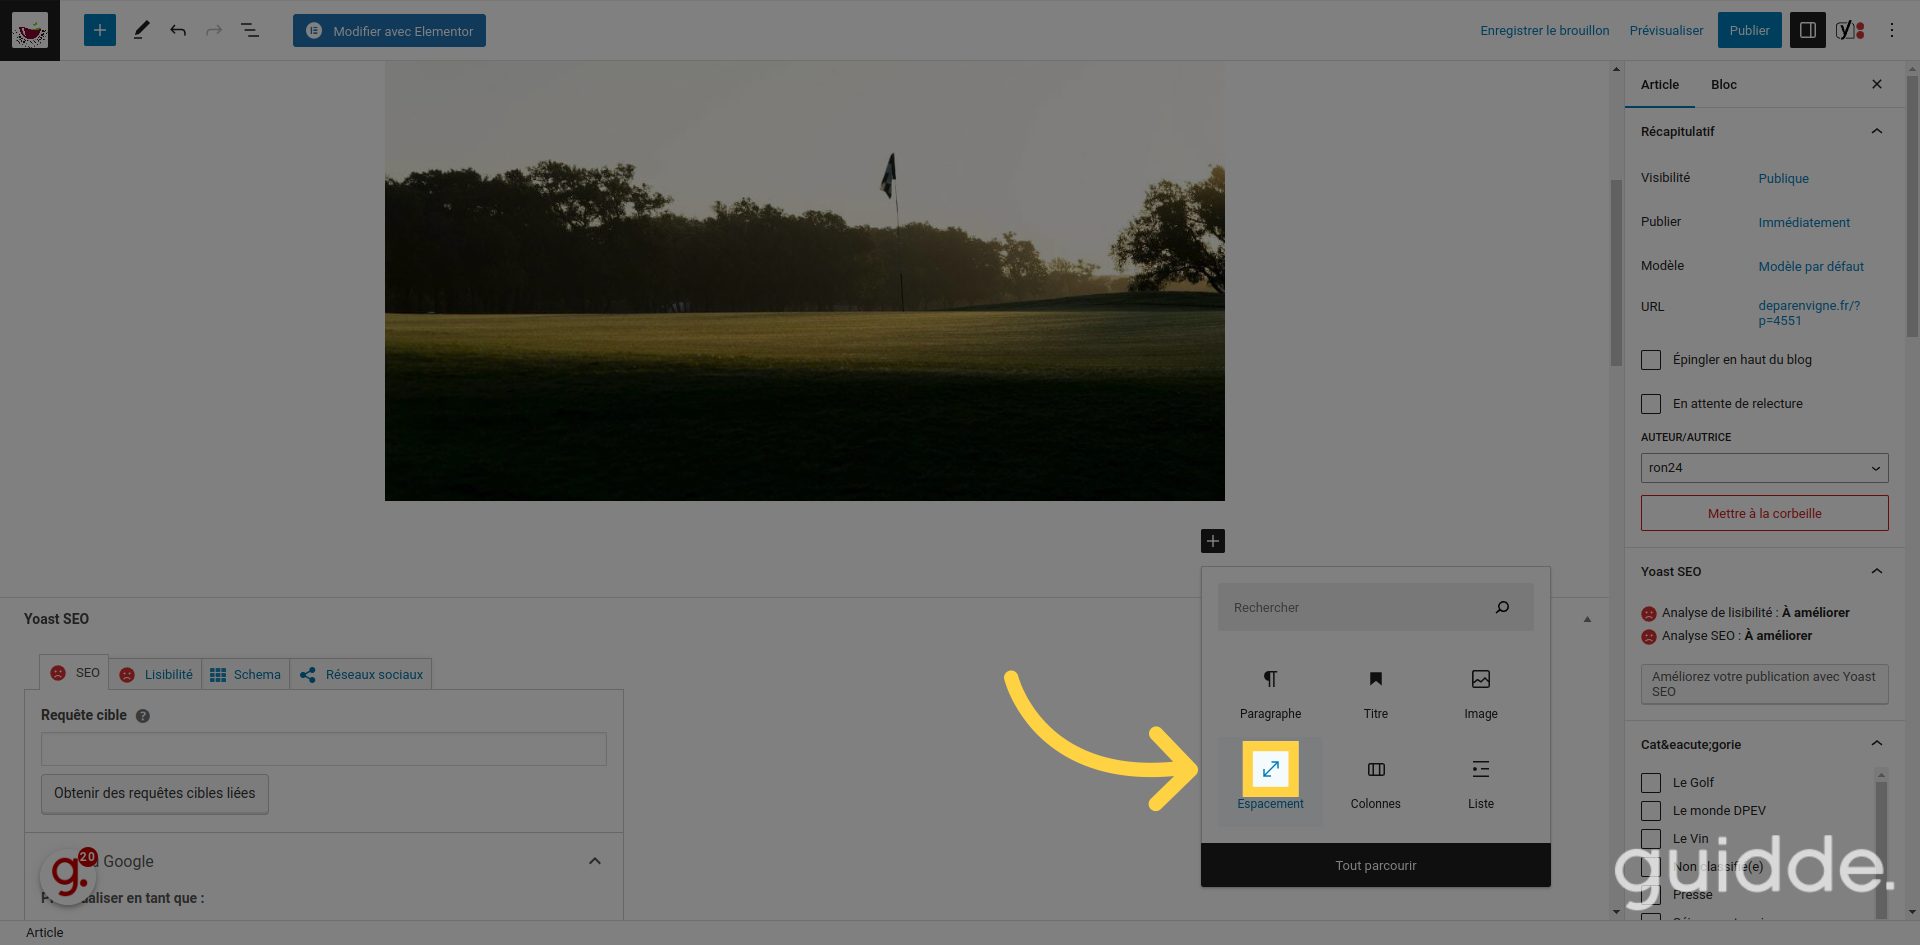The width and height of the screenshot is (1920, 945).
Task: Click Analyse de lisibilité status text
Action: point(1755,612)
